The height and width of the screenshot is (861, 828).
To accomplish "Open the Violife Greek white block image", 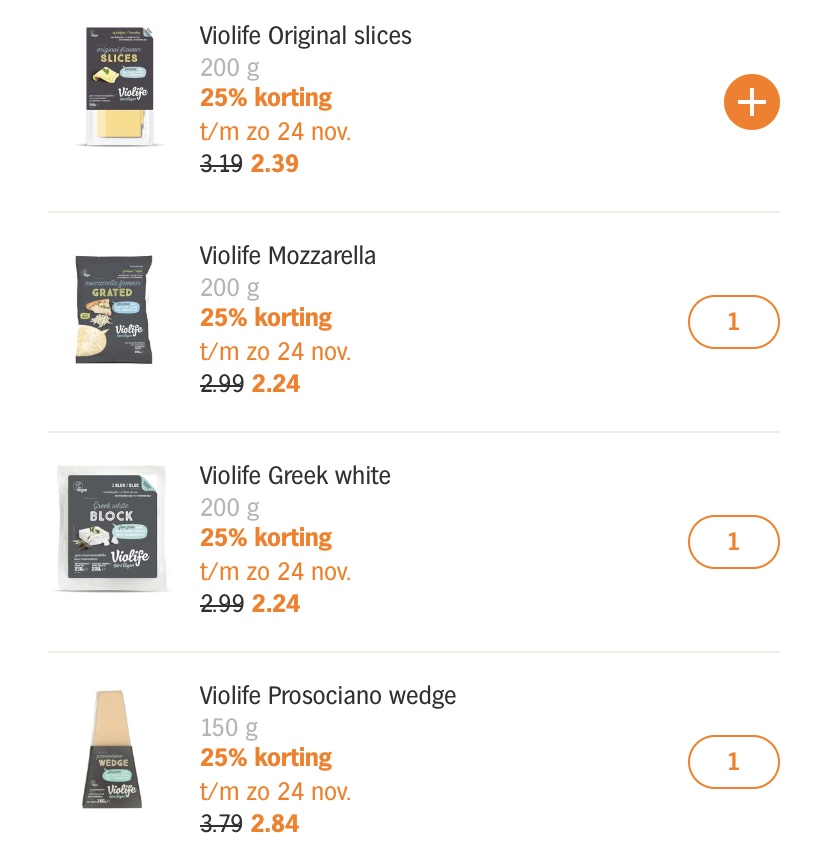I will click(112, 528).
